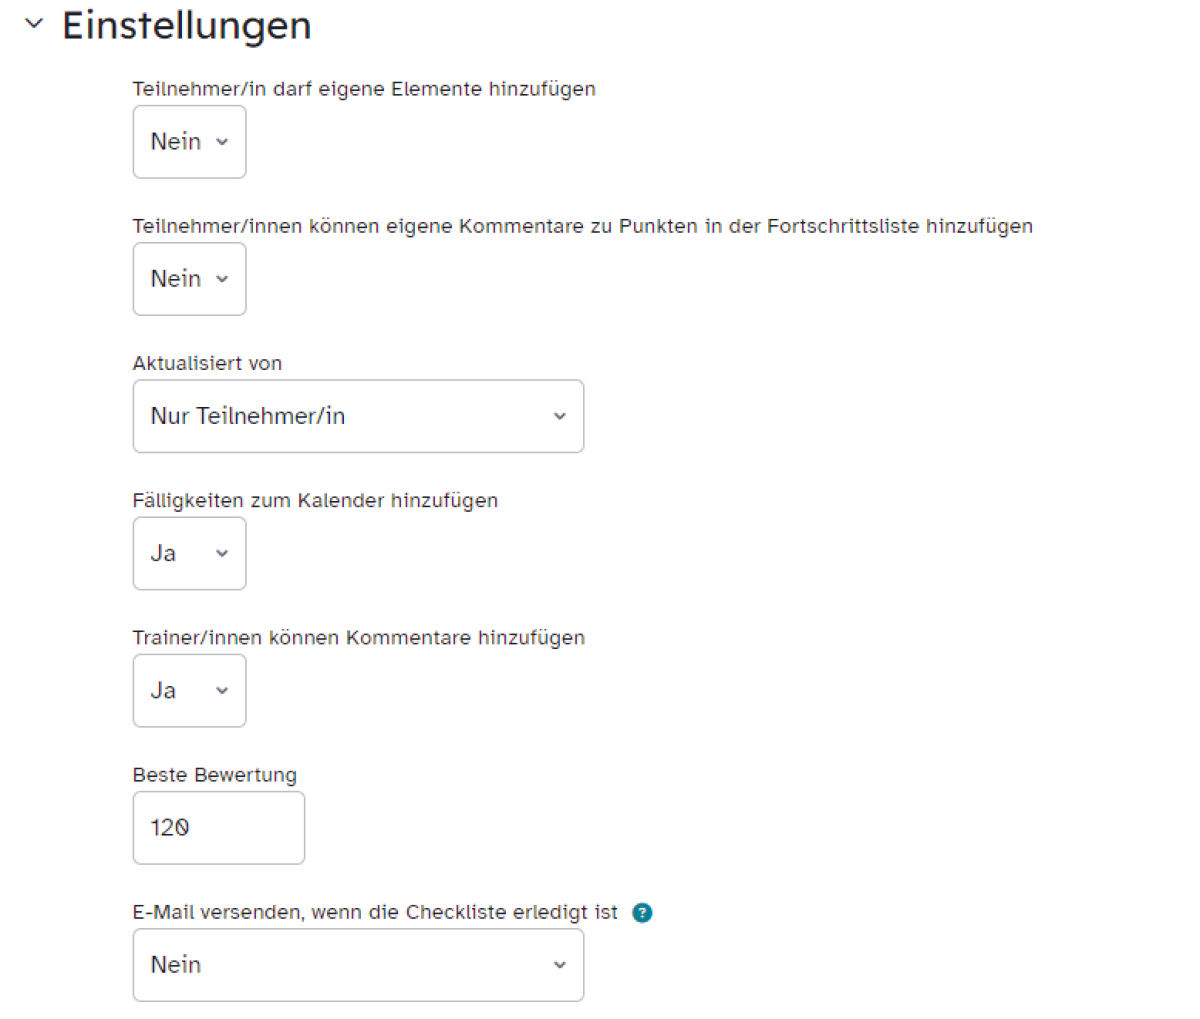The width and height of the screenshot is (1200, 1019).
Task: Click the Beste Bewertung input field
Action: point(219,828)
